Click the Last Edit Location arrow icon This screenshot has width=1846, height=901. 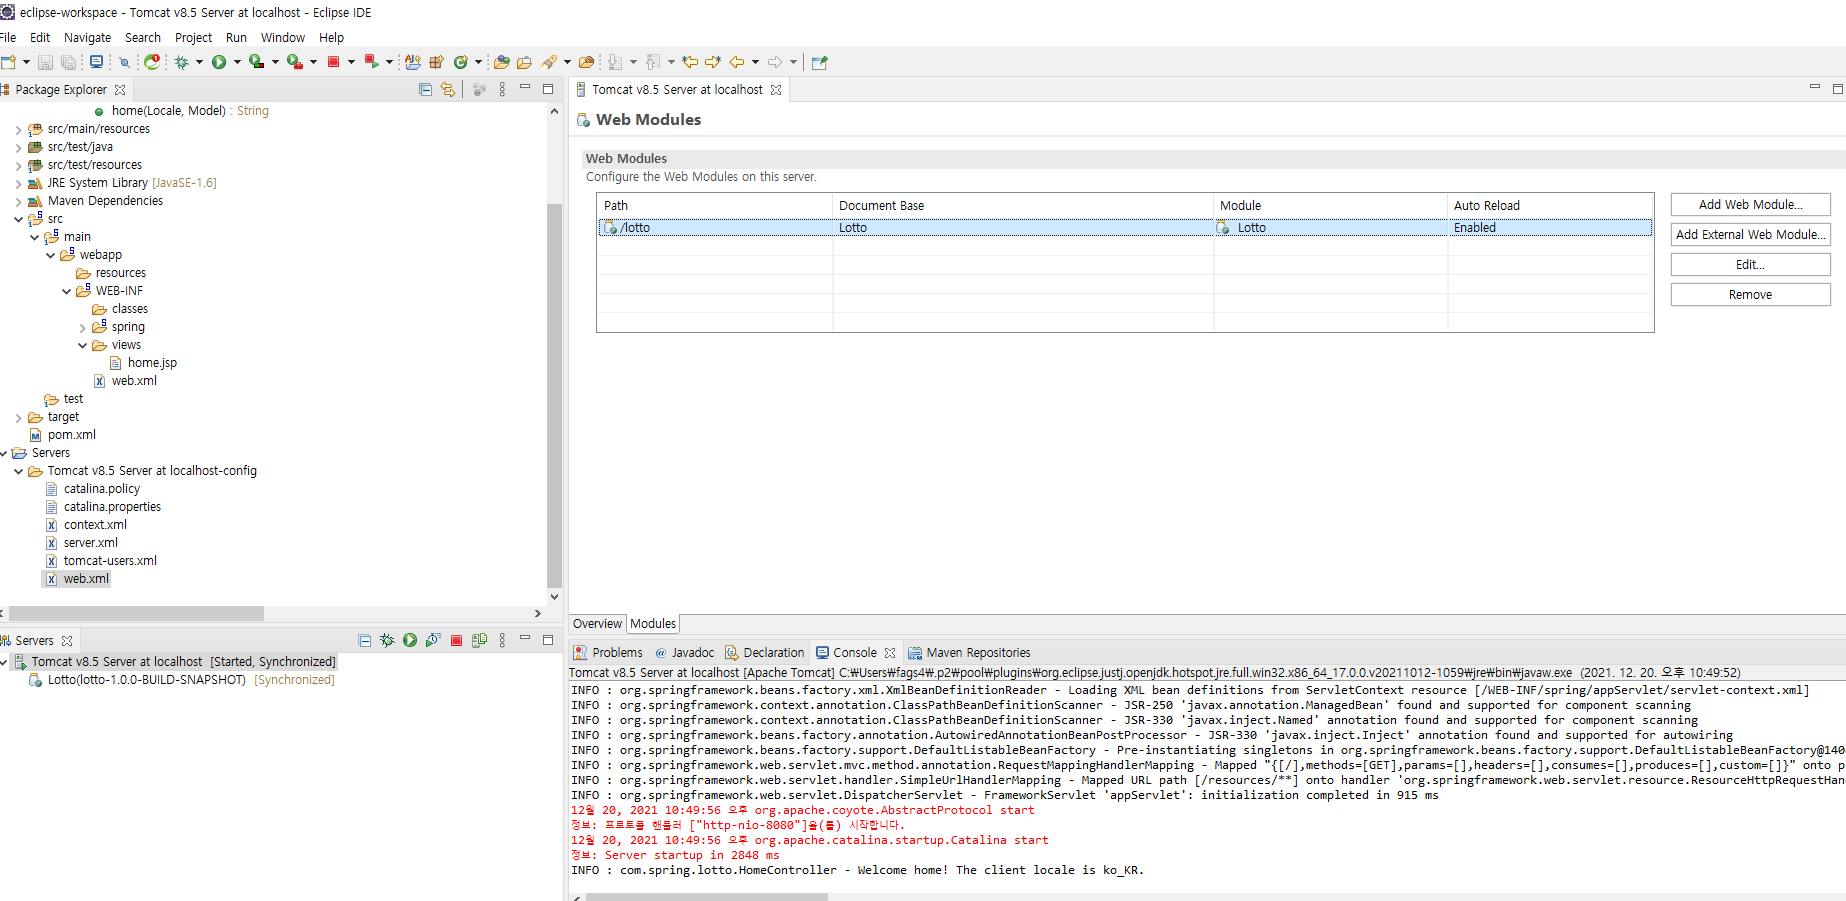click(x=690, y=62)
